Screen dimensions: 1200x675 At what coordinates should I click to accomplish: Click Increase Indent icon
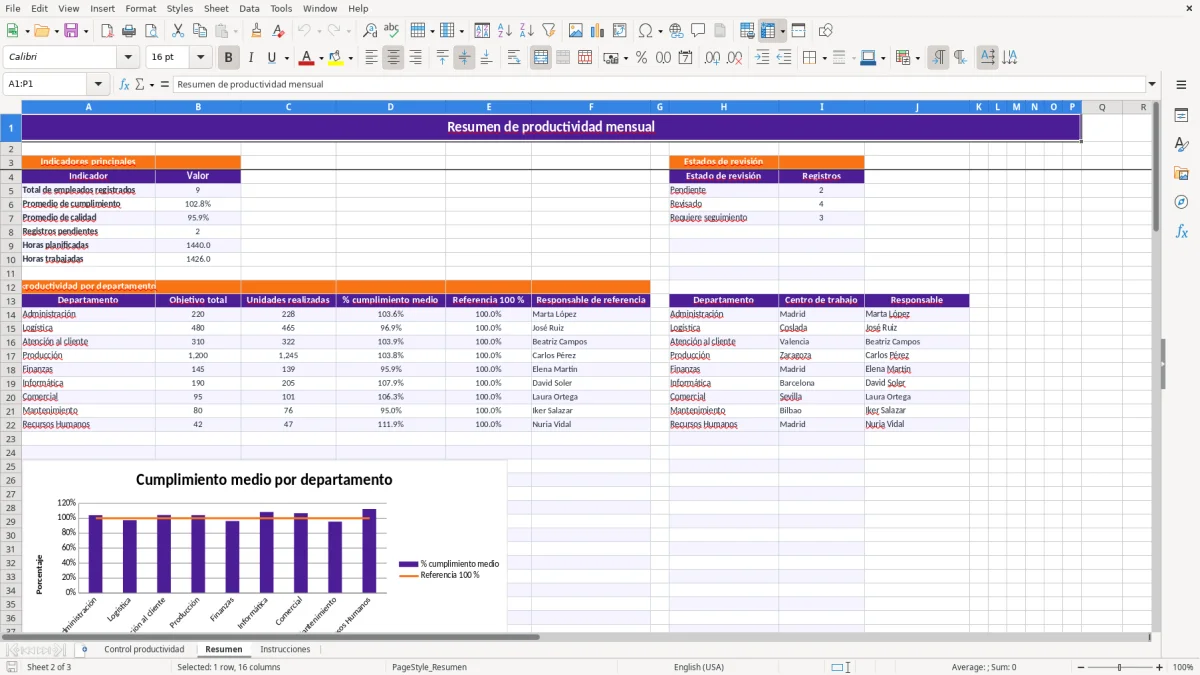762,58
